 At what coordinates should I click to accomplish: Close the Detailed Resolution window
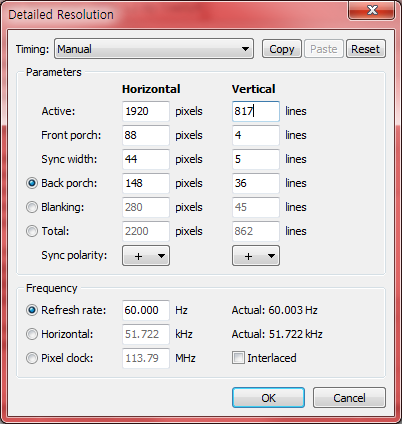pos(372,10)
